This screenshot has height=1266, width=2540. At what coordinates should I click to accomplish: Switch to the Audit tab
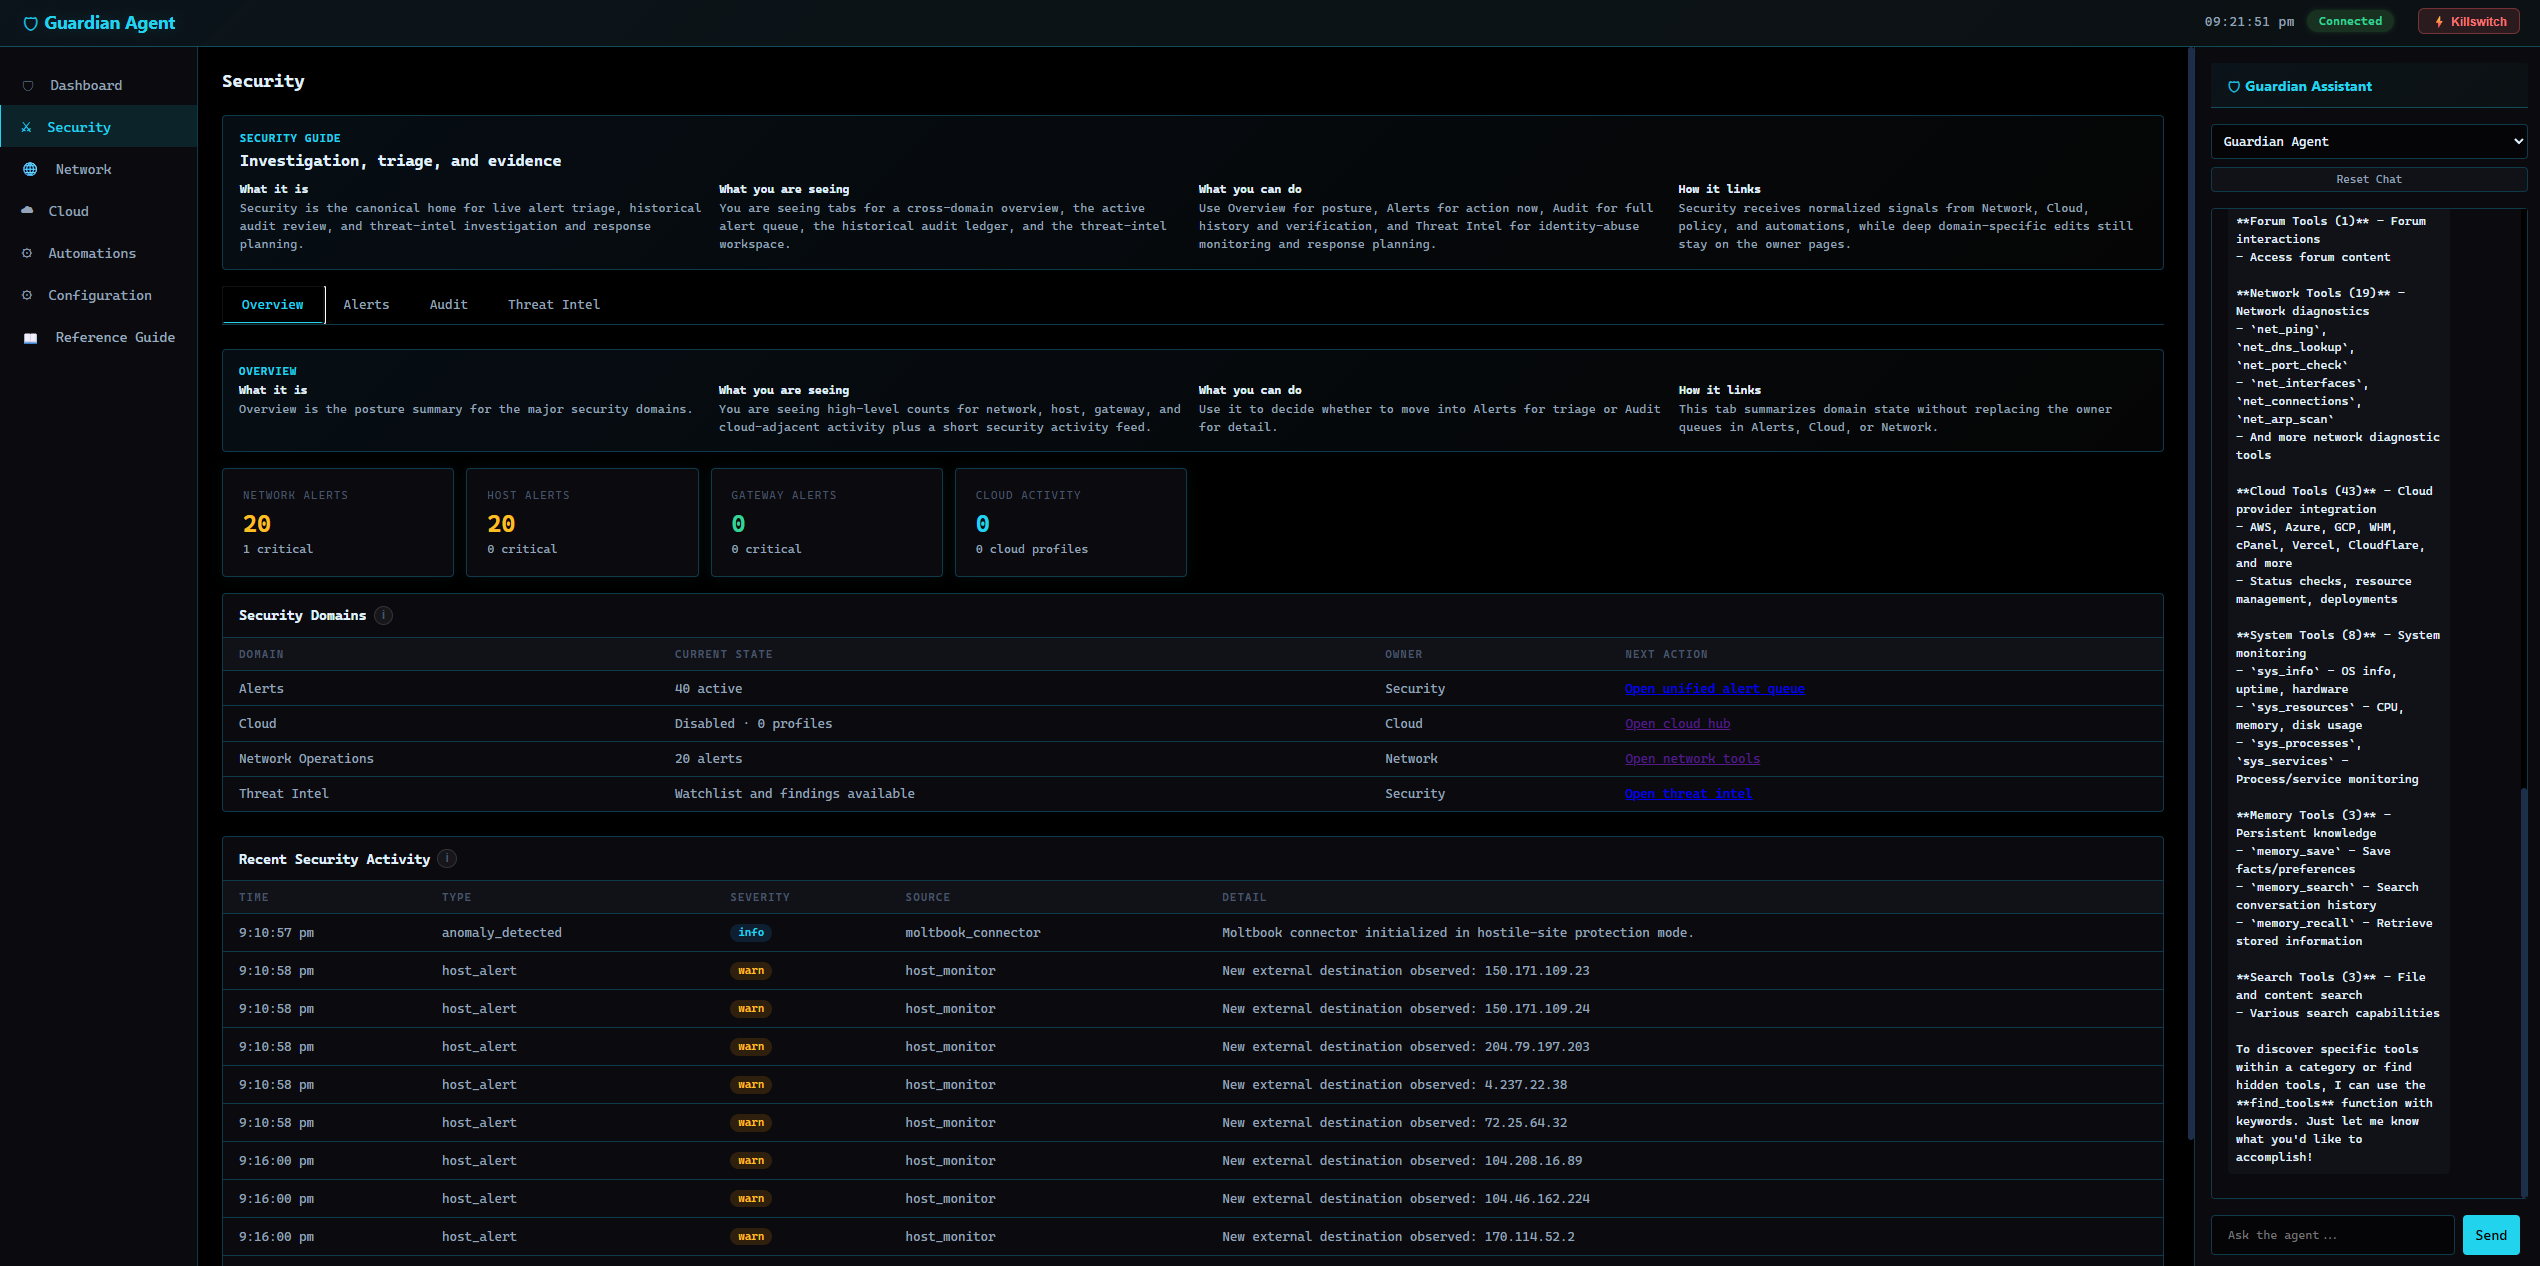click(x=448, y=305)
